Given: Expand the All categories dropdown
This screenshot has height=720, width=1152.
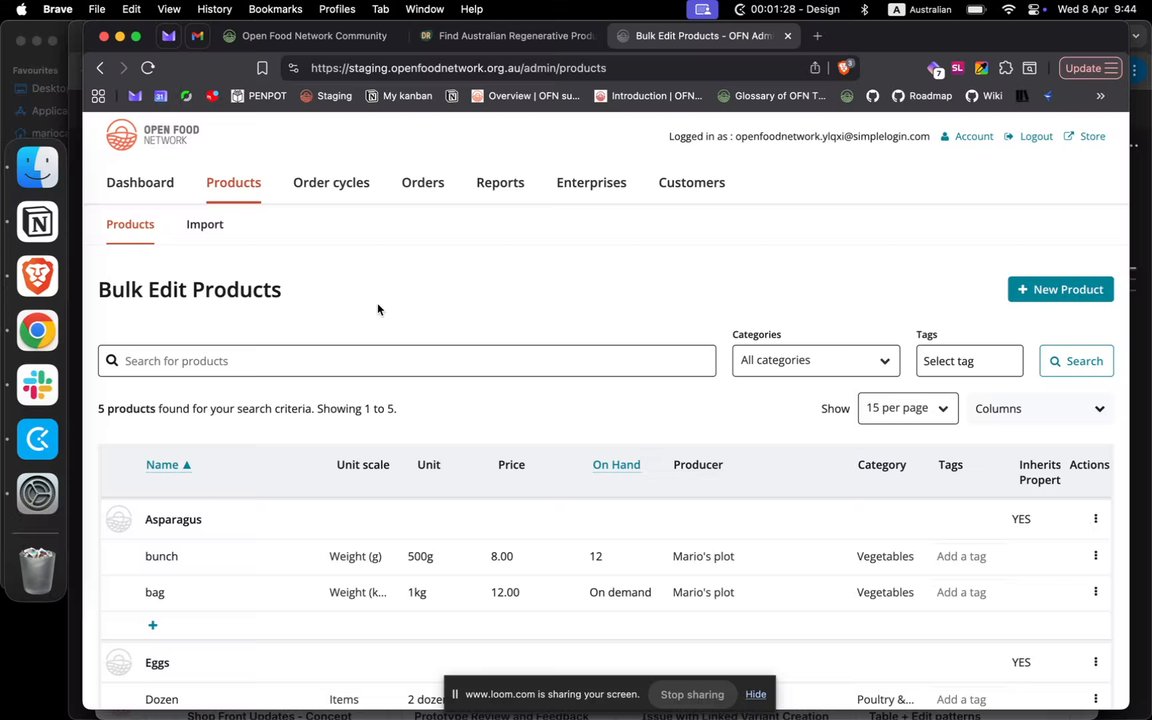Looking at the screenshot, I should tap(815, 361).
